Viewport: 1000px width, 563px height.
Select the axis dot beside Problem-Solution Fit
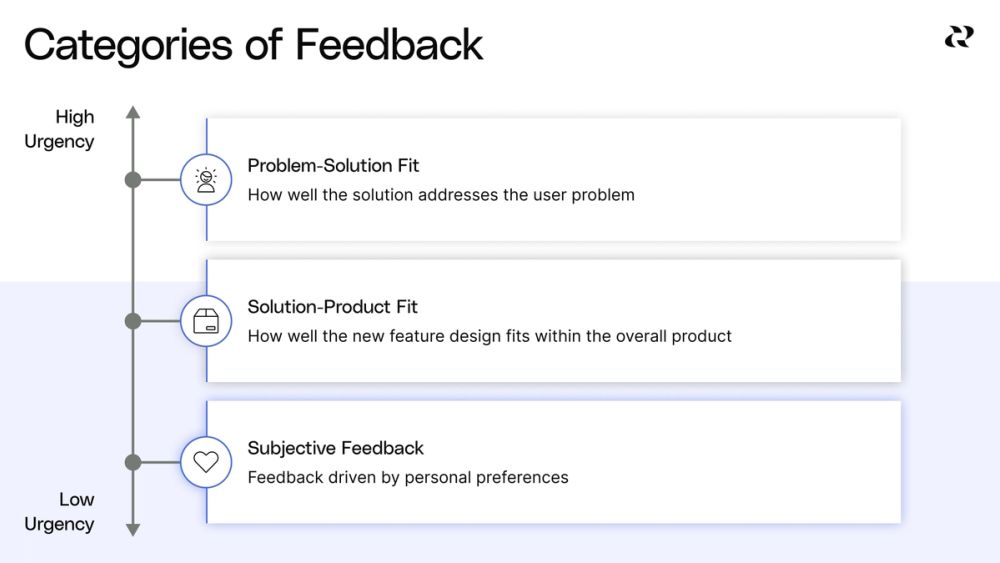click(x=133, y=180)
